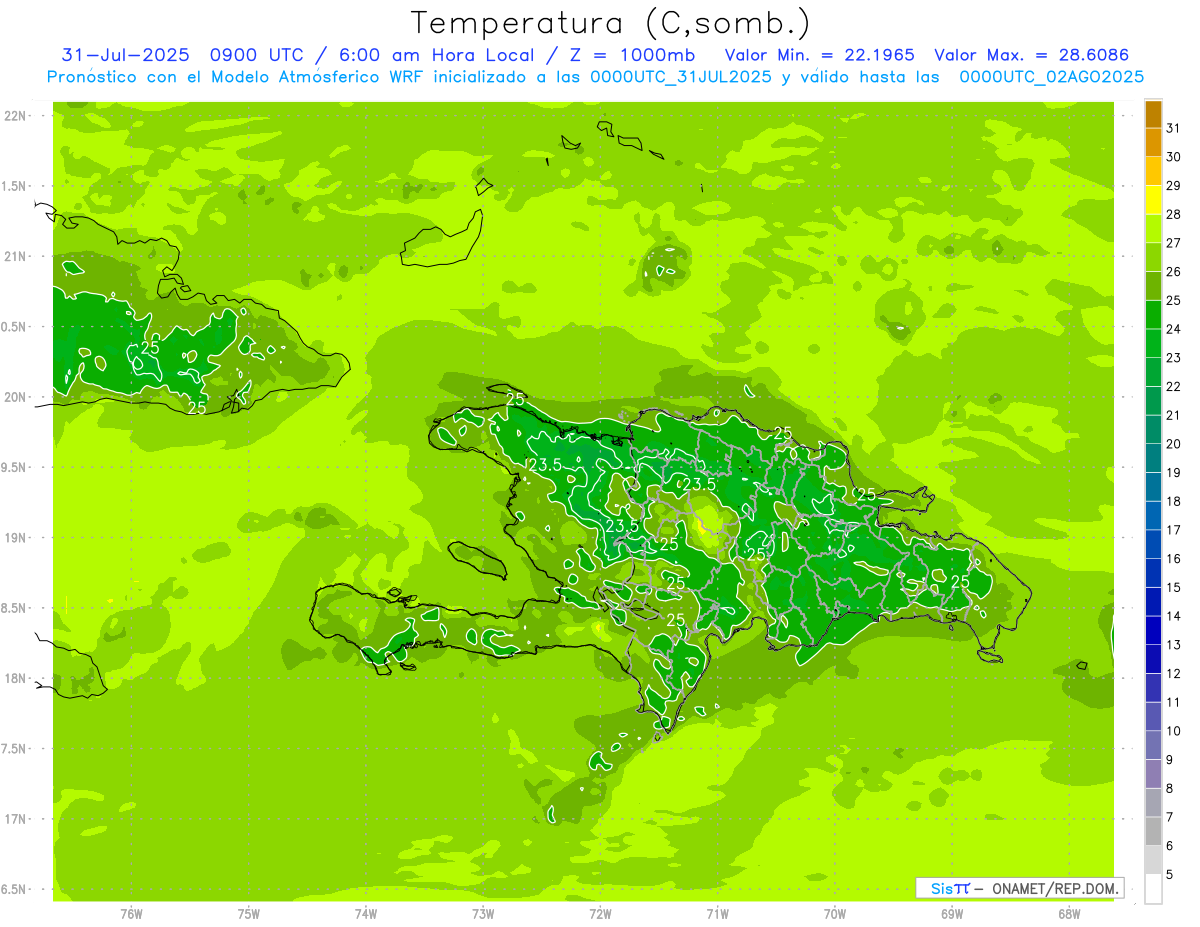This screenshot has height=927, width=1200.
Task: Select the date text '31-Jul-2025'
Action: coord(126,55)
